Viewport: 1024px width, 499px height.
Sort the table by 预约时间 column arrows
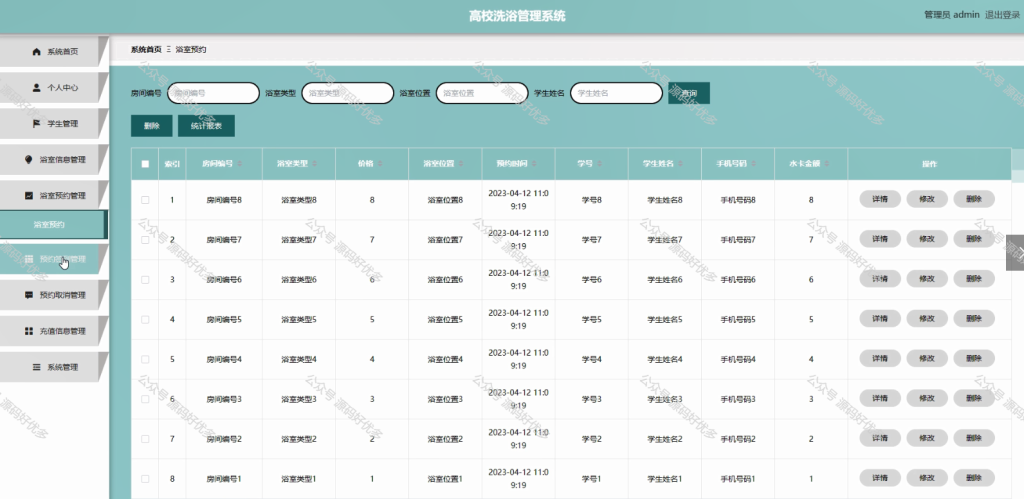pos(534,164)
